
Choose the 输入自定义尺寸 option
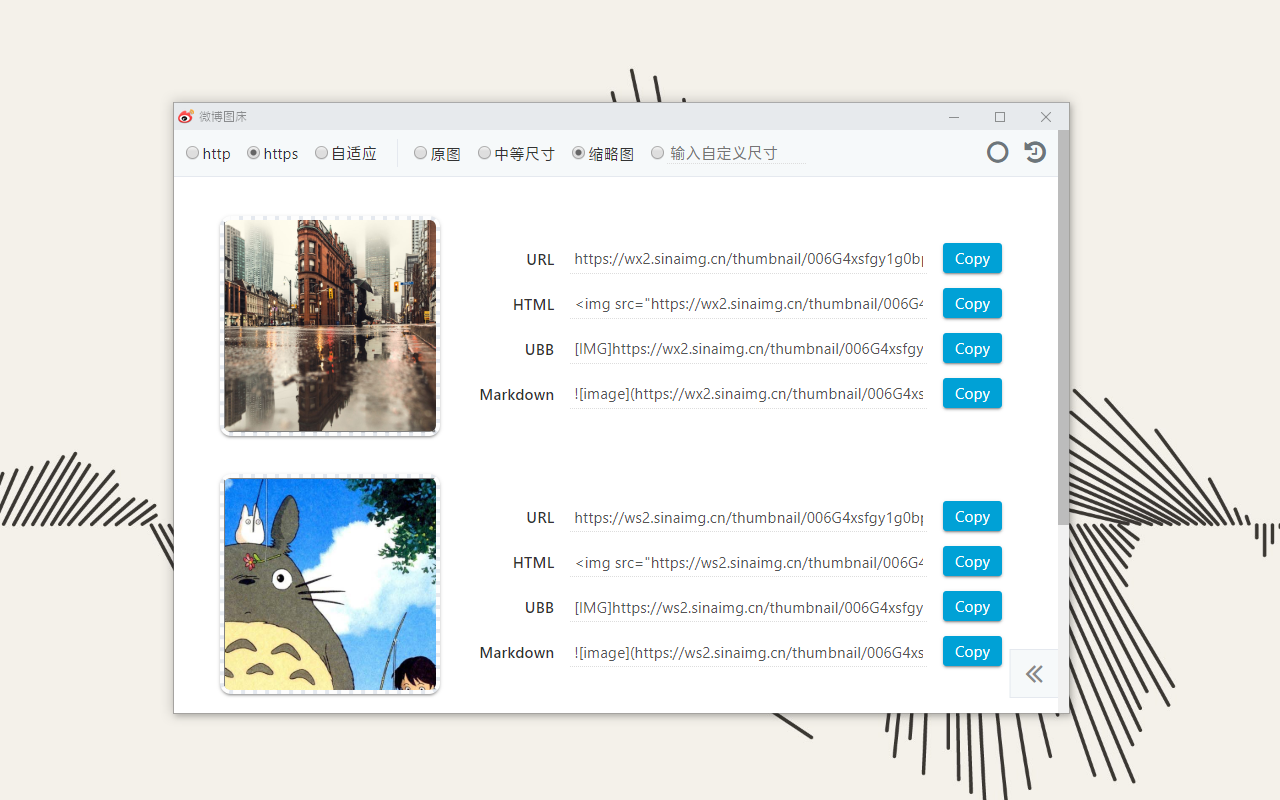[658, 153]
